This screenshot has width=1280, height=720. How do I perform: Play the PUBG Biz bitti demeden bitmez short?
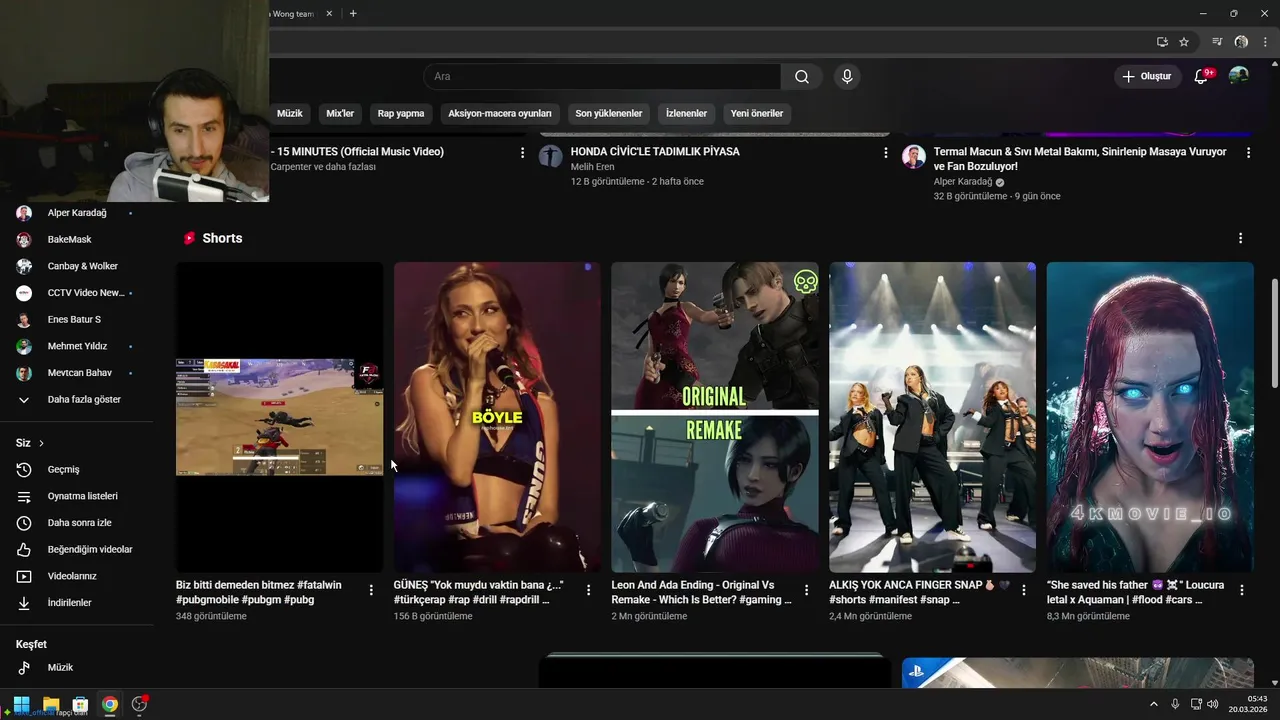pos(280,417)
